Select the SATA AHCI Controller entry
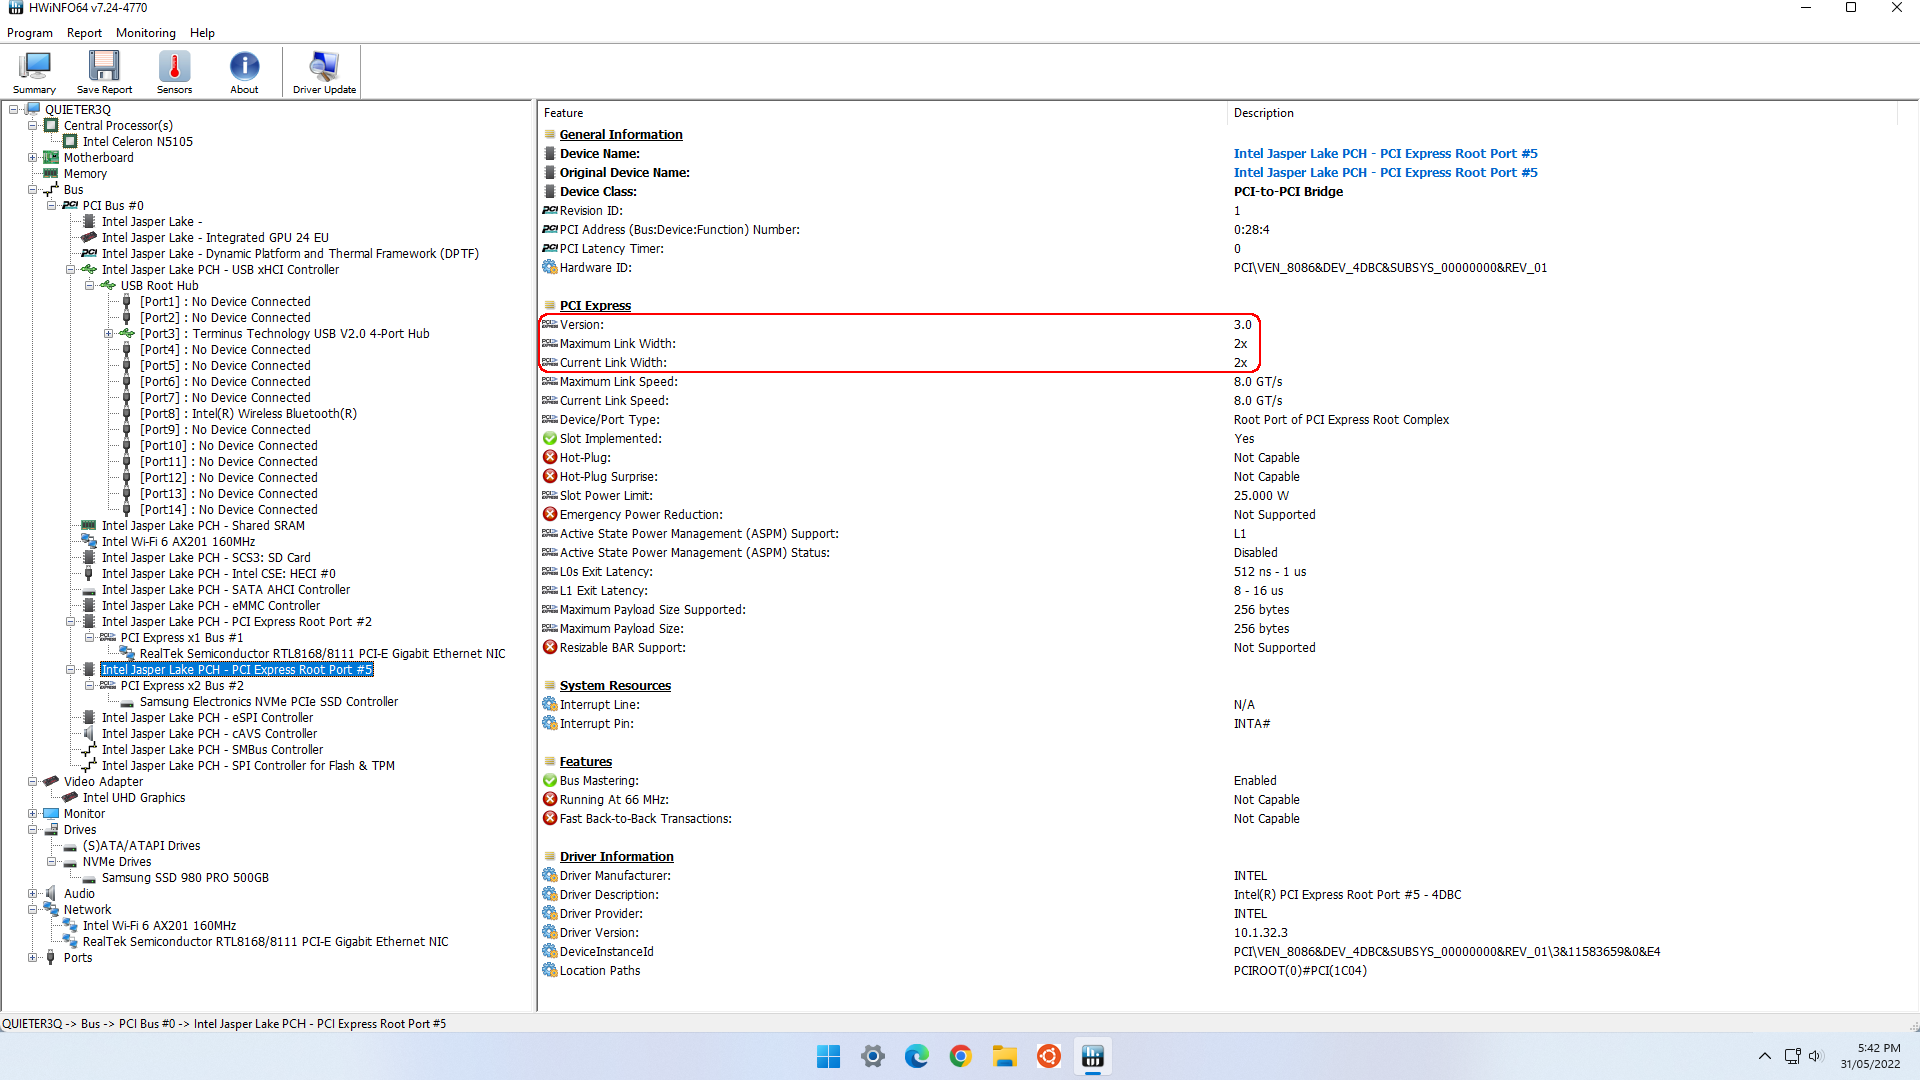Viewport: 1920px width, 1080px height. [226, 590]
